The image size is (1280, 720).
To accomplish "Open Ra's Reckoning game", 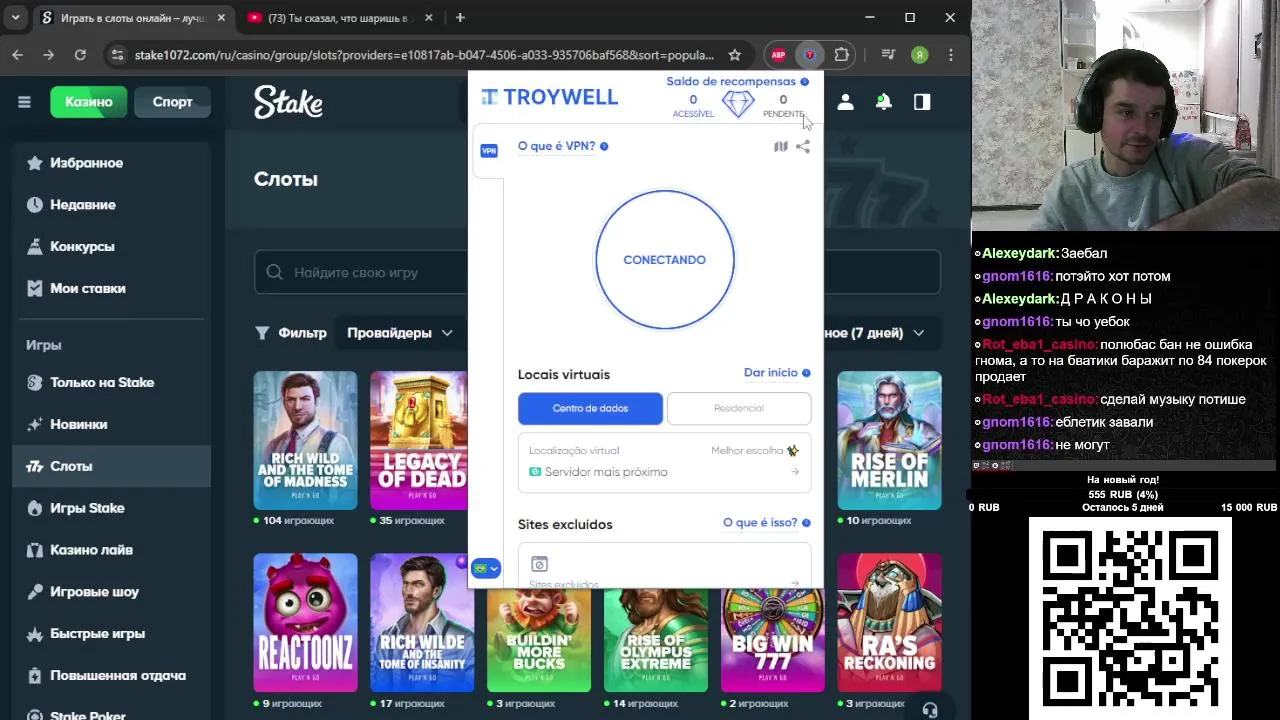I will click(889, 622).
